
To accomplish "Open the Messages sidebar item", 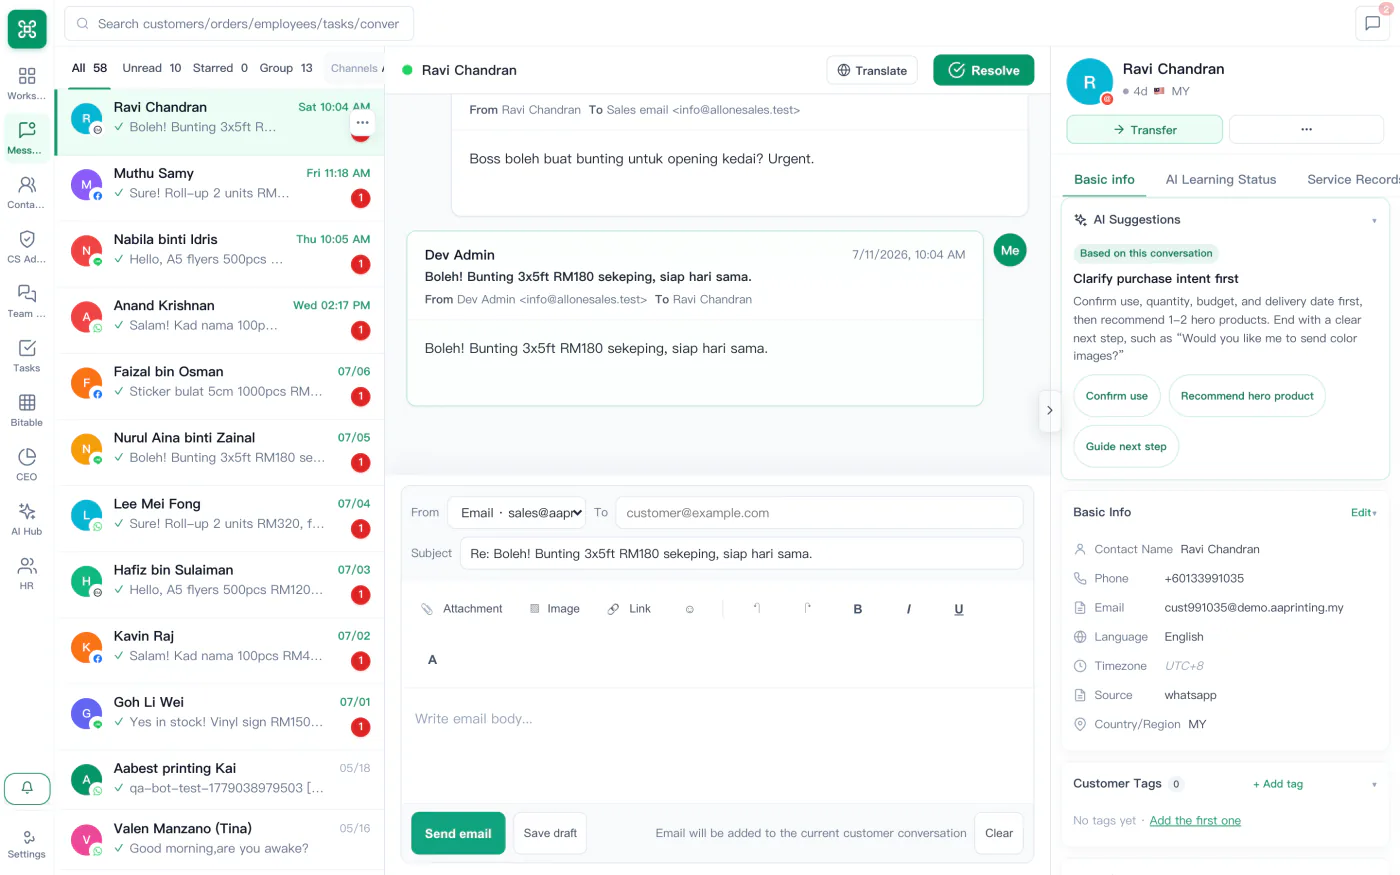I will [x=27, y=138].
